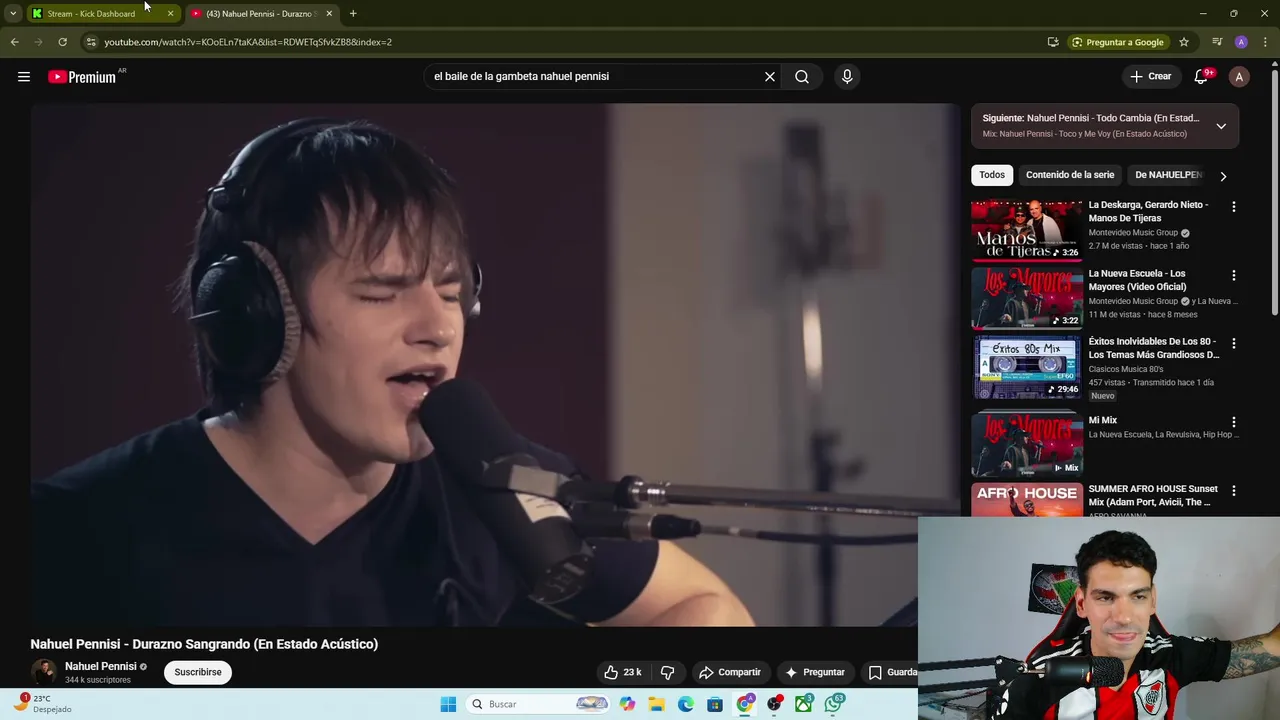Open browser media controls icon

[x=1217, y=42]
